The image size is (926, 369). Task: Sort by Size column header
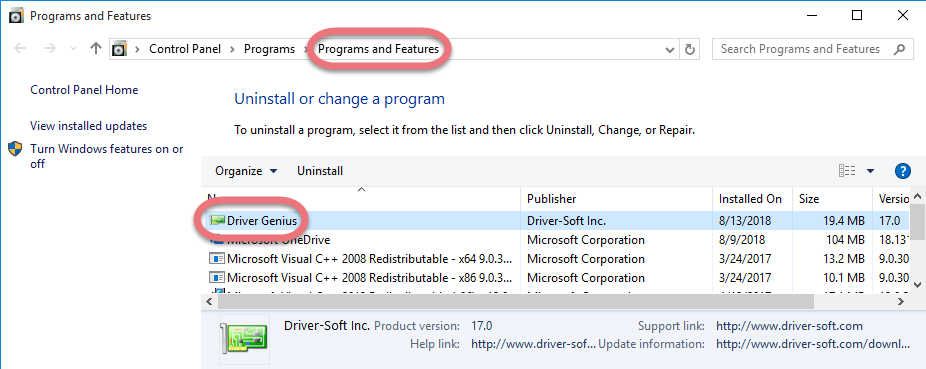click(832, 199)
